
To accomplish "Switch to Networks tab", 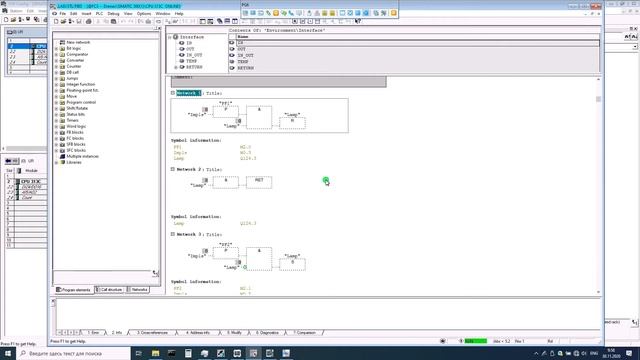I will [137, 290].
